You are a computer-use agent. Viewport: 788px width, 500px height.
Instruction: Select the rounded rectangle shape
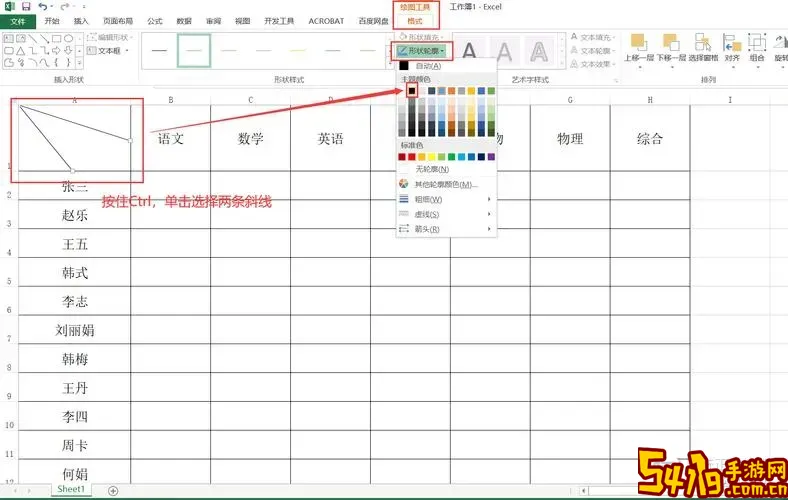(9, 51)
